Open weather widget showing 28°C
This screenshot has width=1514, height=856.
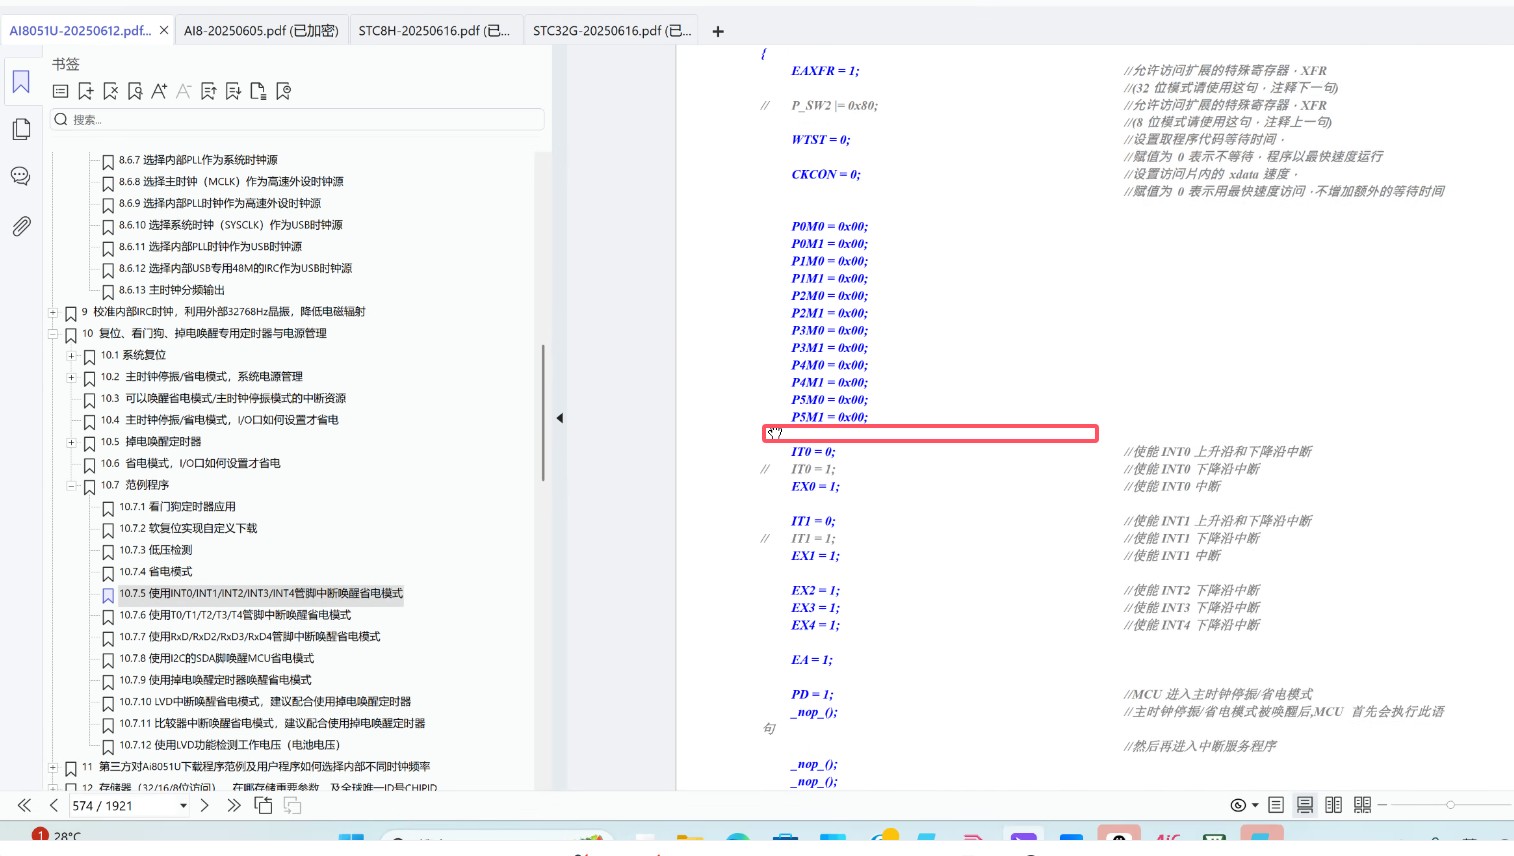[x=56, y=836]
